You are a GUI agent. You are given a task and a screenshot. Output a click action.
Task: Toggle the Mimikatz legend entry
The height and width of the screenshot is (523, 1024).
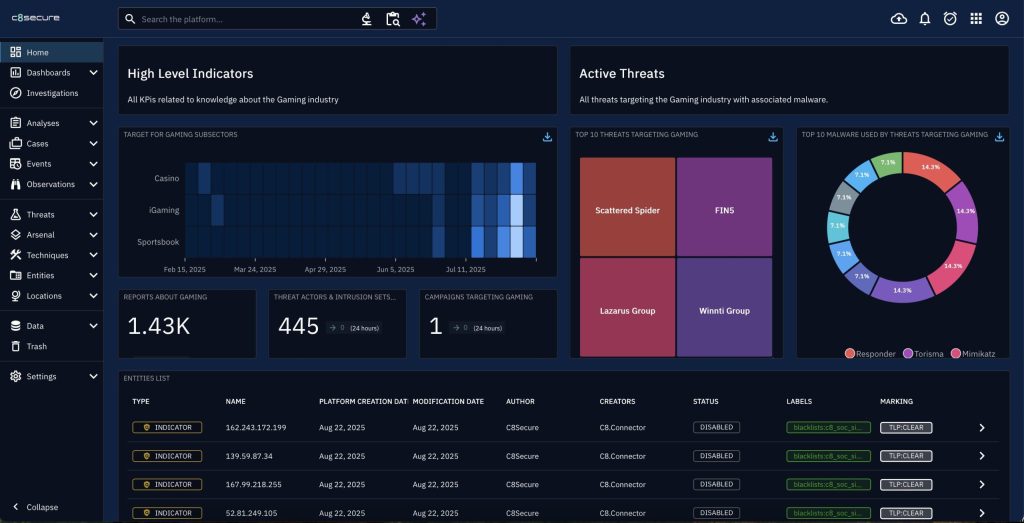tap(975, 353)
